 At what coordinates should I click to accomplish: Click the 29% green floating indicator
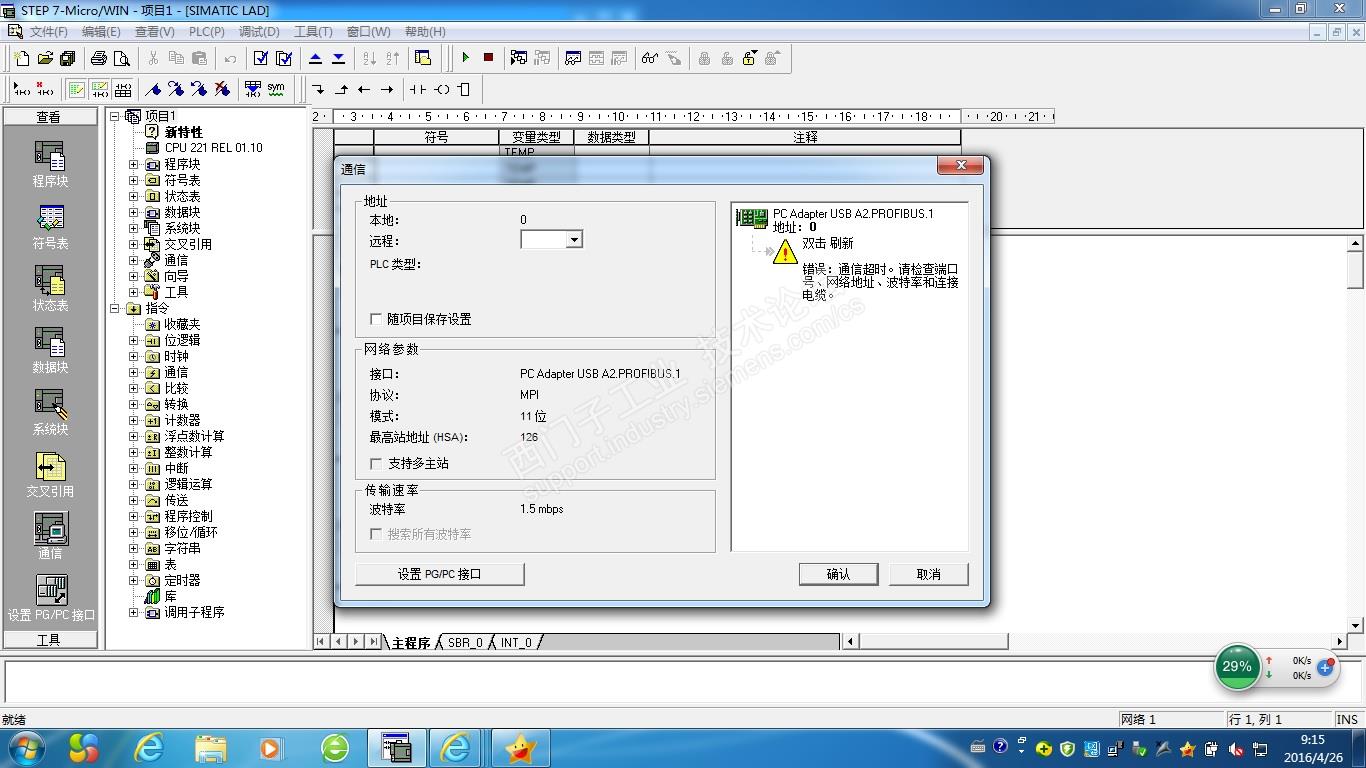point(1237,666)
